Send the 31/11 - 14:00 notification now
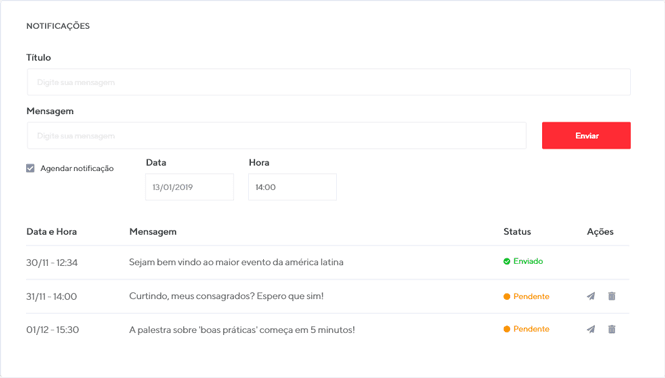 pos(591,296)
